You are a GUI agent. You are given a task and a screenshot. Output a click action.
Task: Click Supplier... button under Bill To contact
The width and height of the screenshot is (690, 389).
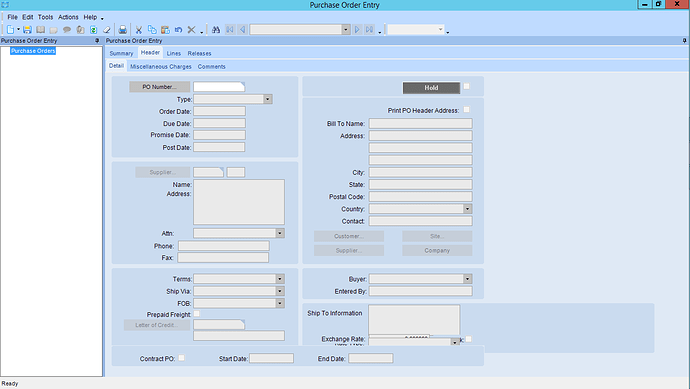click(349, 250)
